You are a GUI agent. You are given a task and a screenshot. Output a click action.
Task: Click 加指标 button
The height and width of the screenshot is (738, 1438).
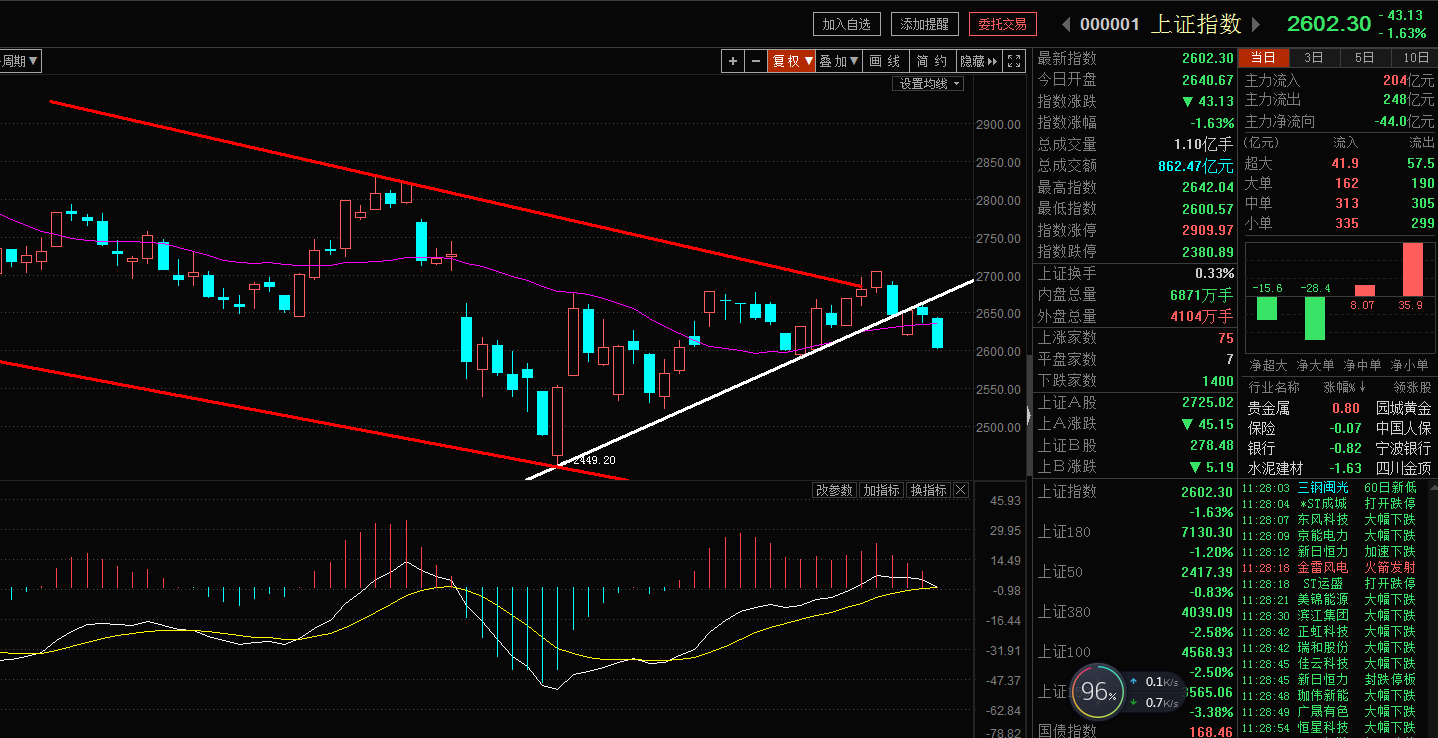point(881,490)
